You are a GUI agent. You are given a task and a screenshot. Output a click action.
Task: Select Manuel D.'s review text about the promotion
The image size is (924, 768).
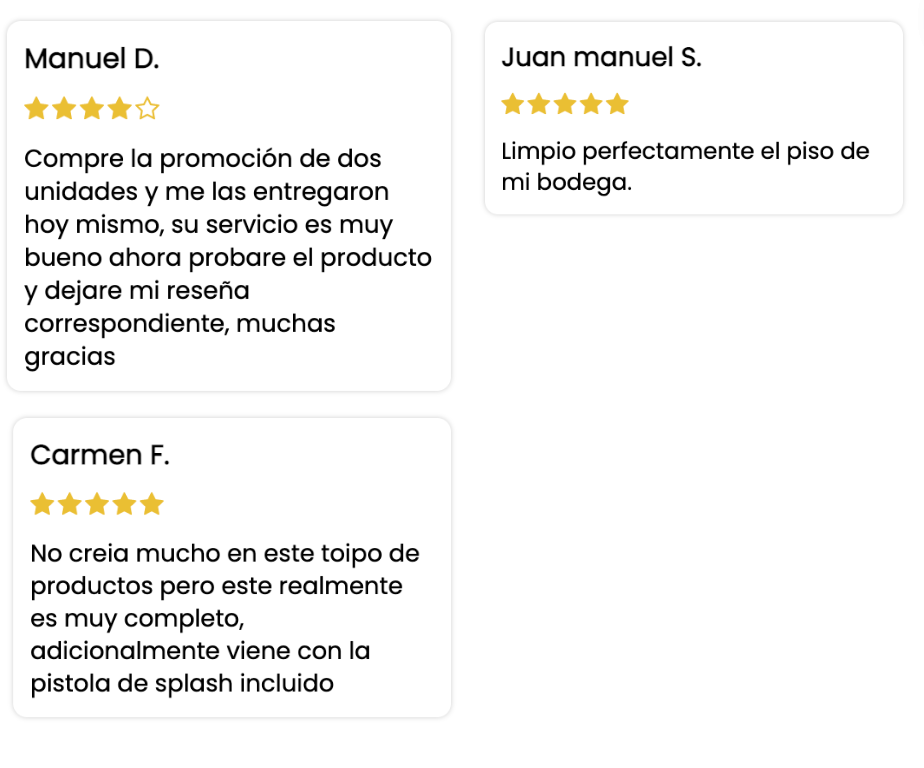click(x=228, y=258)
